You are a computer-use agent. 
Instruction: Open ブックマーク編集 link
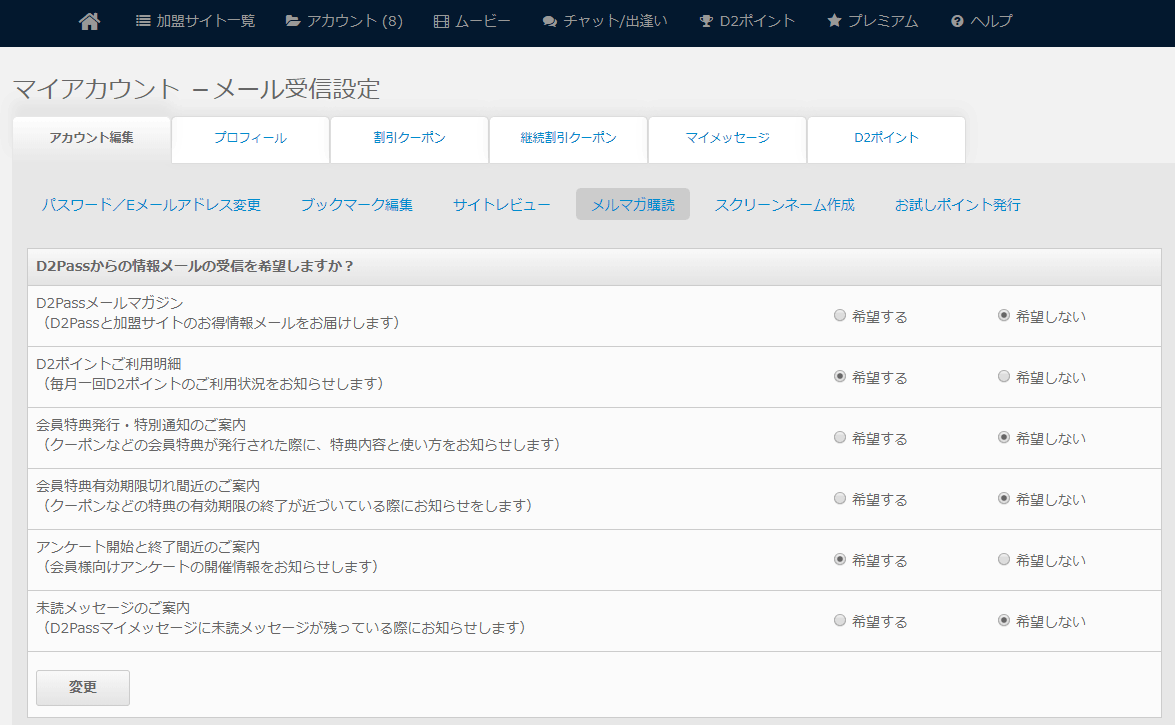click(x=357, y=205)
